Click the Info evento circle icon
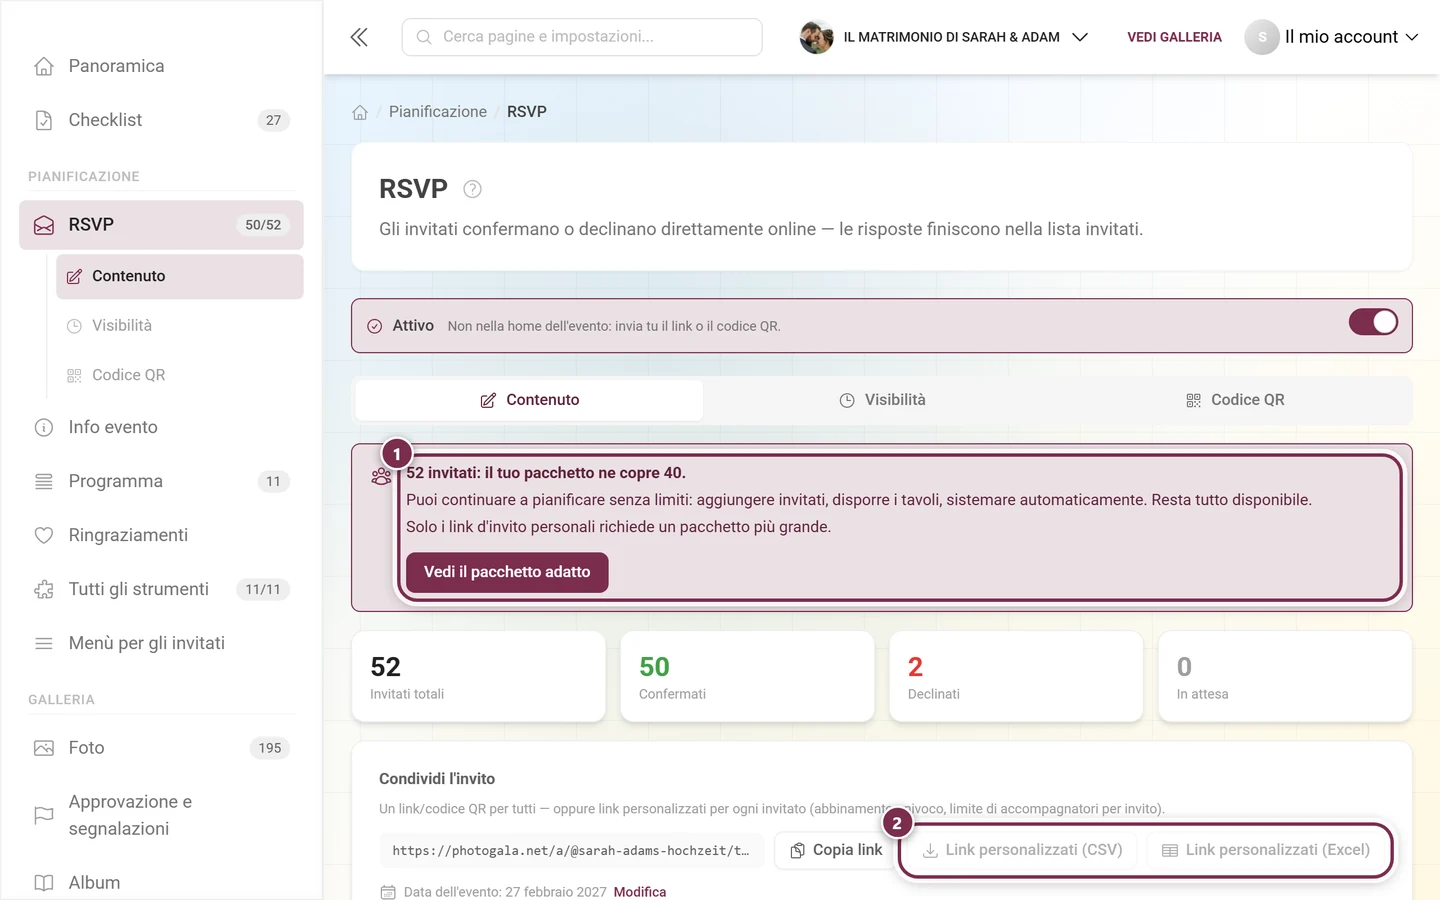This screenshot has width=1440, height=900. click(x=44, y=427)
